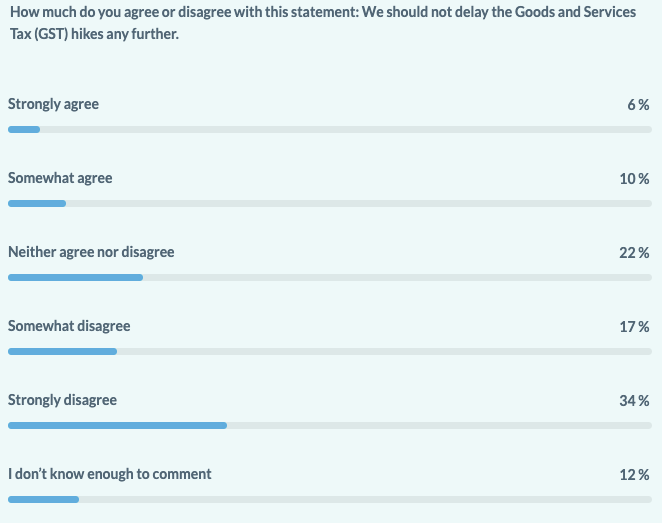Click the GST hikes poll question text
Image resolution: width=662 pixels, height=523 pixels.
pyautogui.click(x=323, y=23)
